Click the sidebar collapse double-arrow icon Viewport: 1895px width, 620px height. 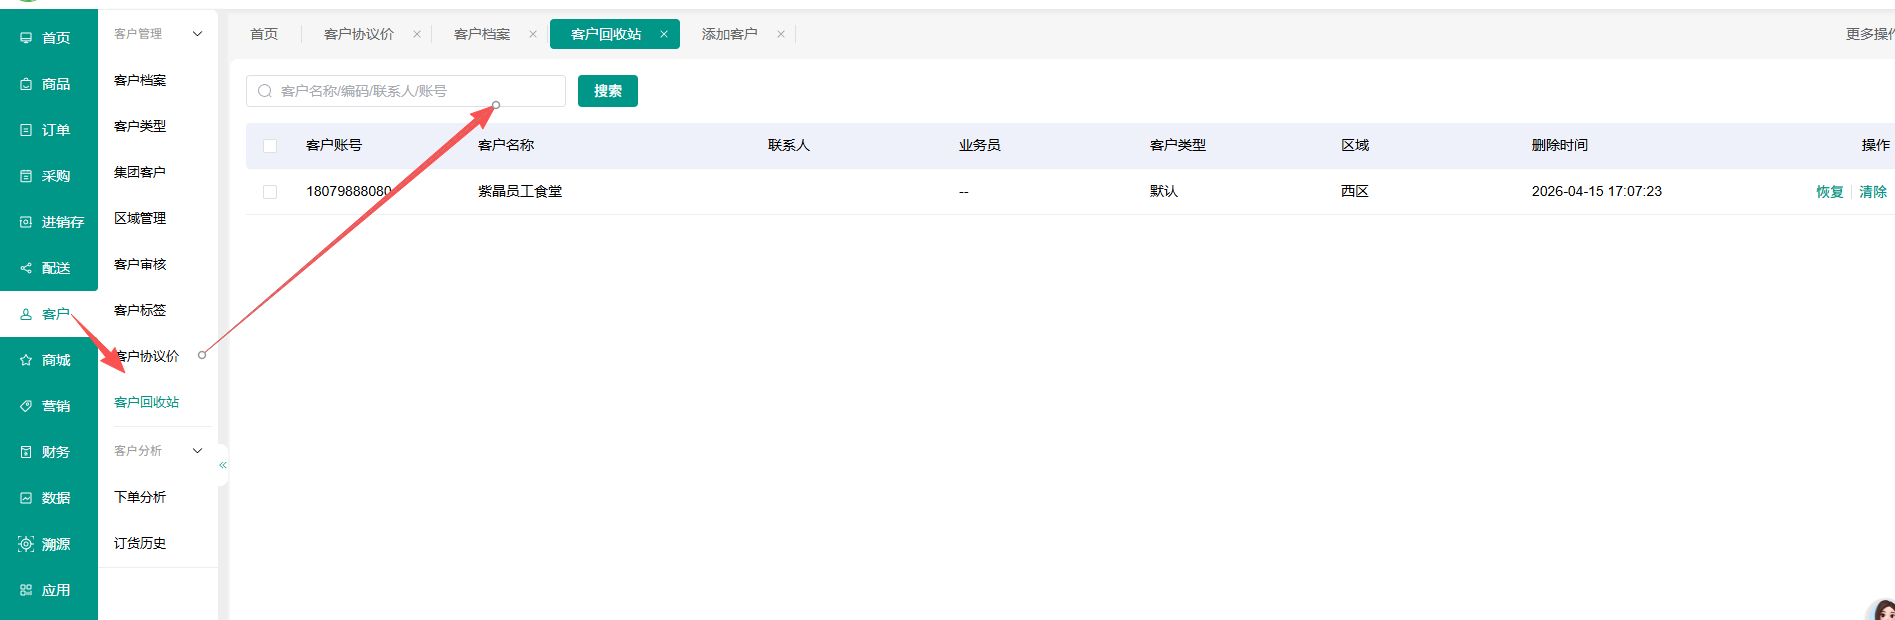click(223, 465)
